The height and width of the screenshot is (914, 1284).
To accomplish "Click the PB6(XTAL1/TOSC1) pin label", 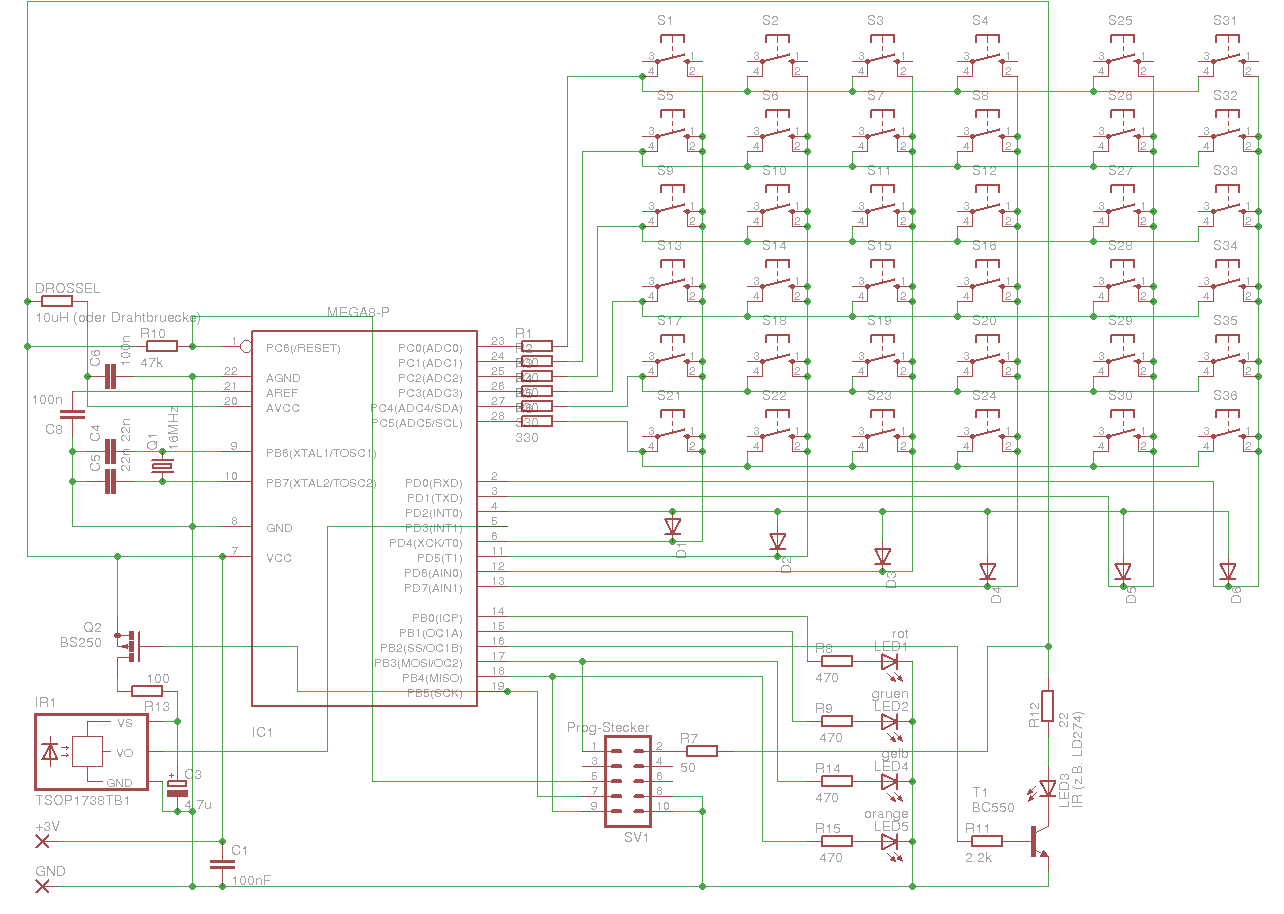I will pyautogui.click(x=321, y=453).
